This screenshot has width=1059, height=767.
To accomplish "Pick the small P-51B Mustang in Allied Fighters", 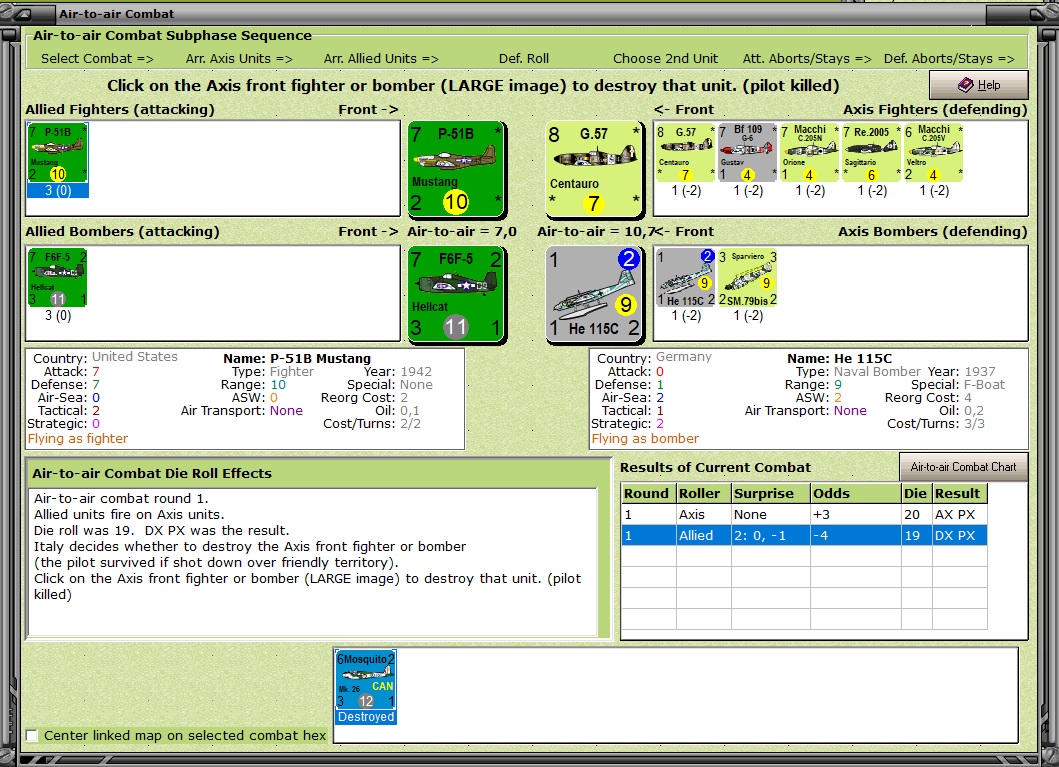I will [x=58, y=153].
